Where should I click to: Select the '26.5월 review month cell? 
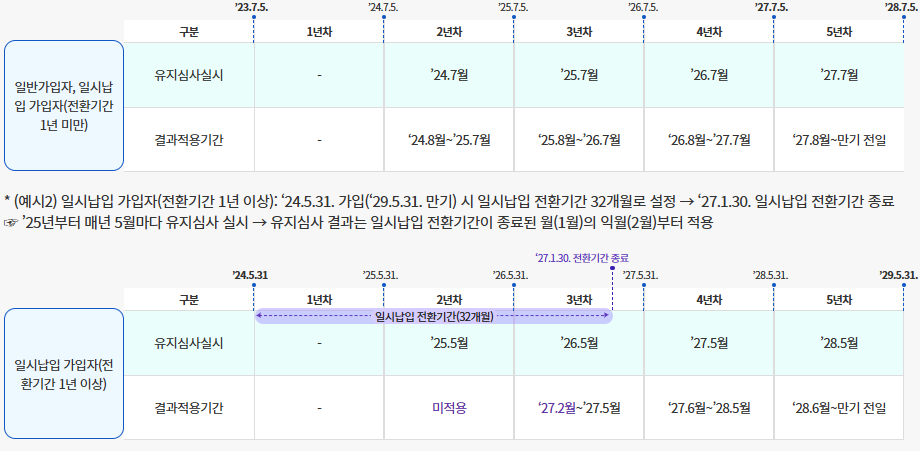(579, 343)
